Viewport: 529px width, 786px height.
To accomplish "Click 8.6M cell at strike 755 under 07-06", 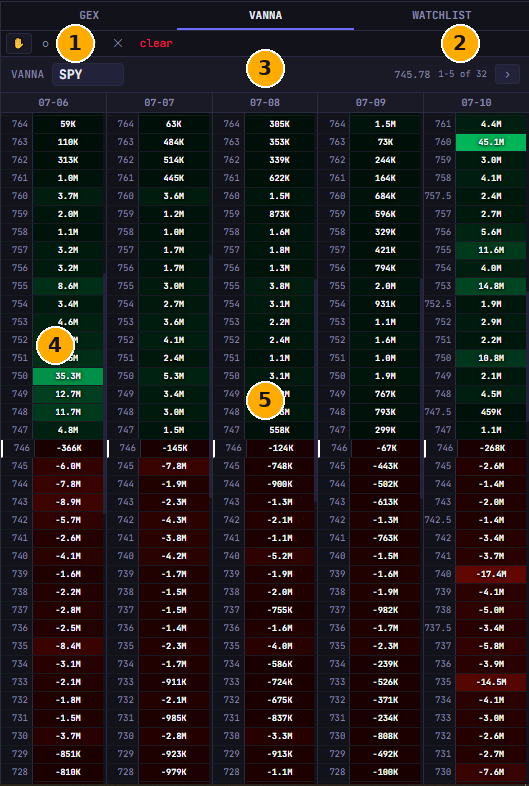I will tap(68, 286).
